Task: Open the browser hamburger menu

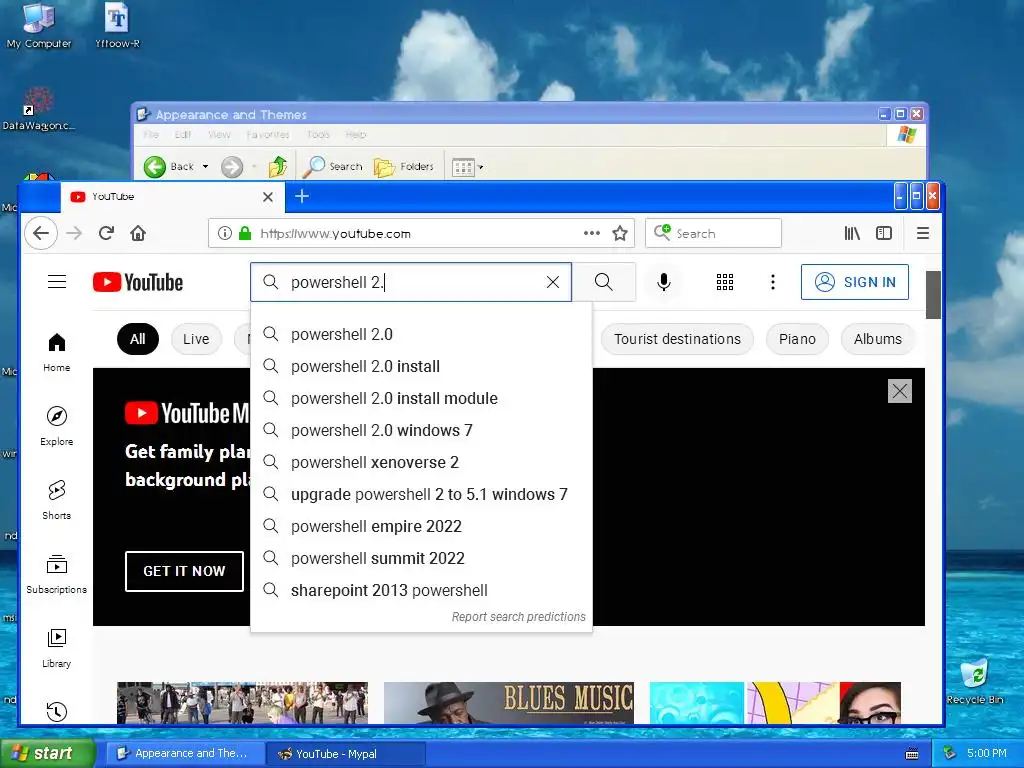Action: pos(923,233)
